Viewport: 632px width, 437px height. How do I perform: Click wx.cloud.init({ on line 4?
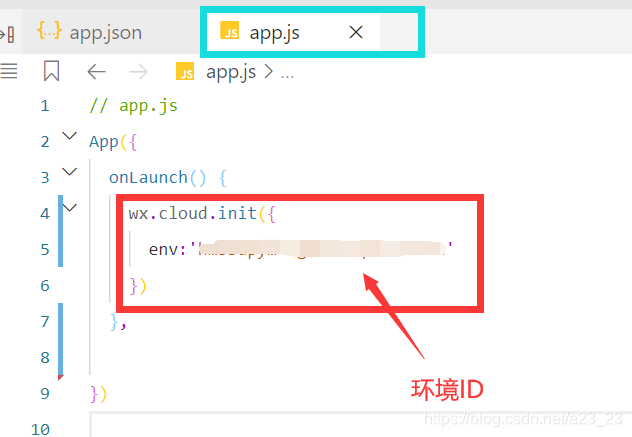(202, 213)
